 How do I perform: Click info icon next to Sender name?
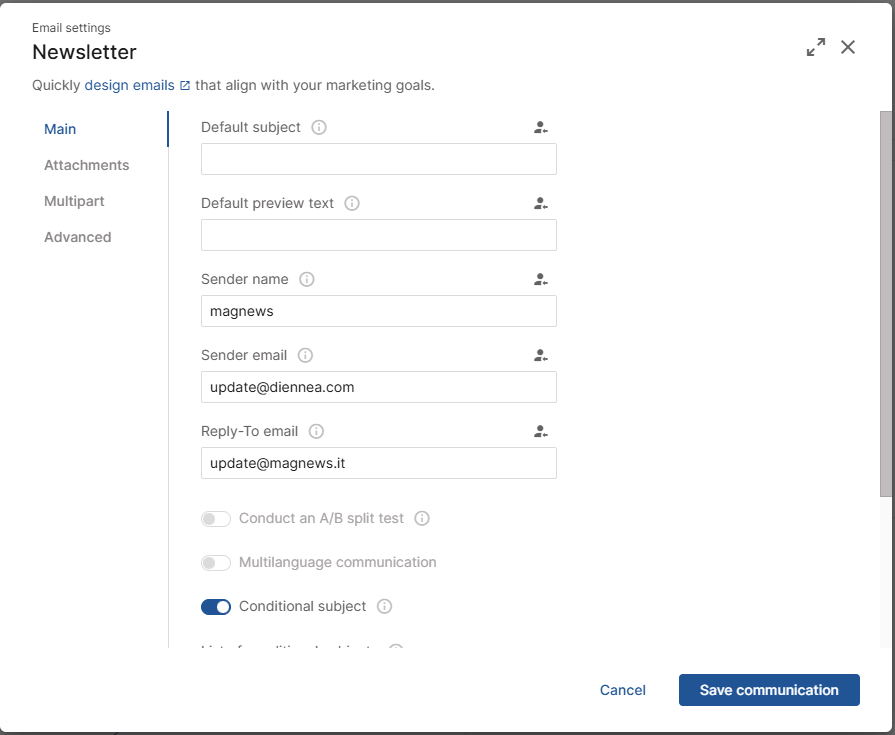tap(307, 279)
